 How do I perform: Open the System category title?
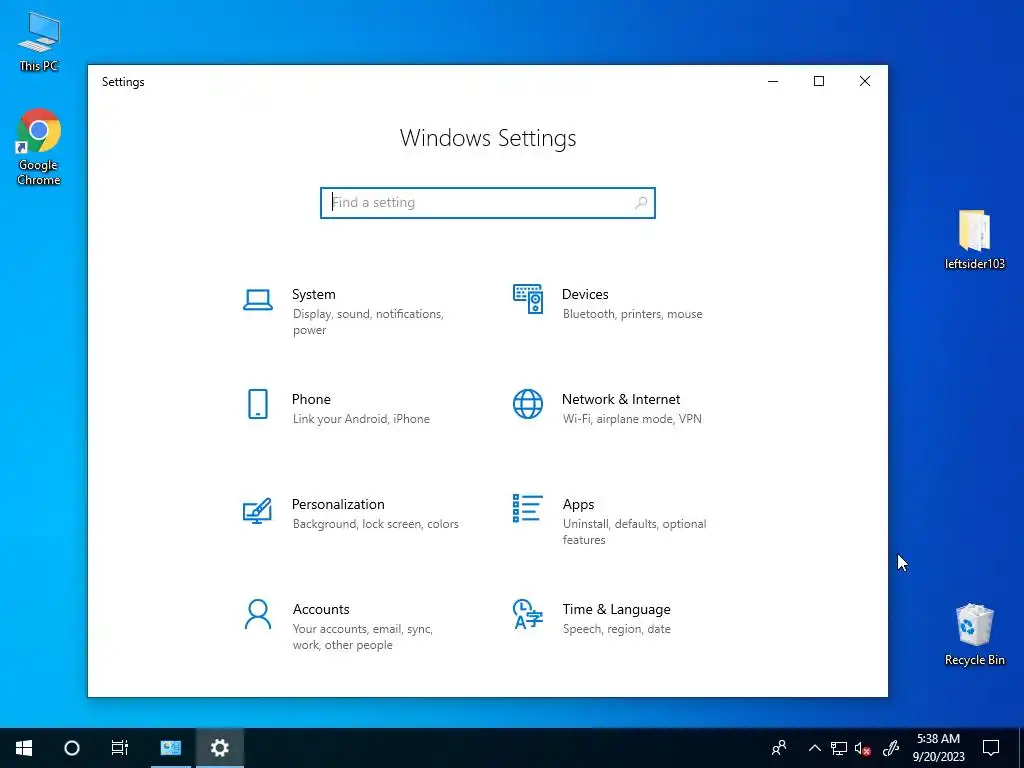click(313, 294)
